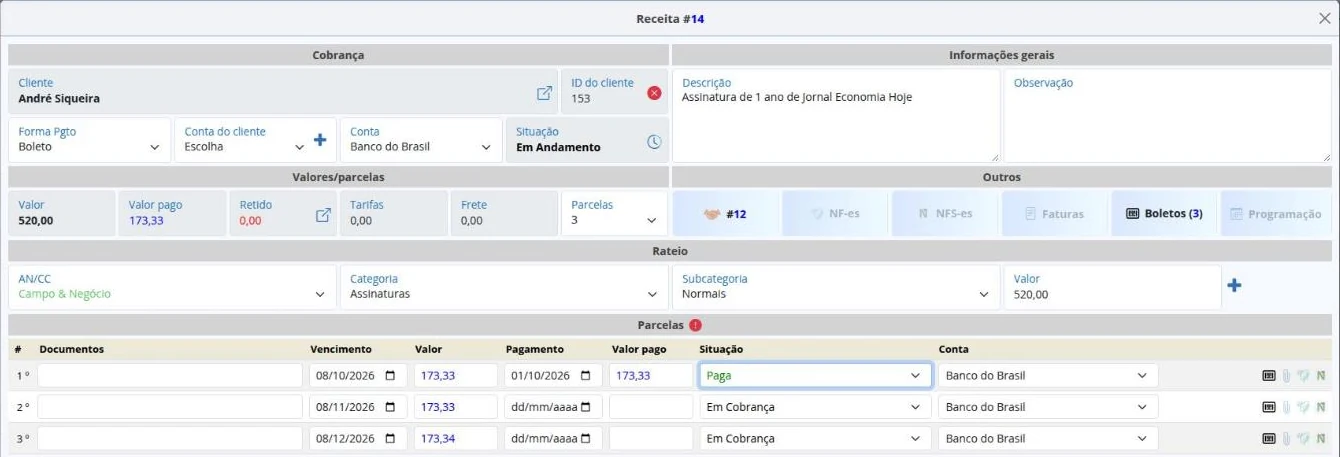The width and height of the screenshot is (1340, 457).
Task: Click the NFS-es button in Outros
Action: click(x=945, y=213)
